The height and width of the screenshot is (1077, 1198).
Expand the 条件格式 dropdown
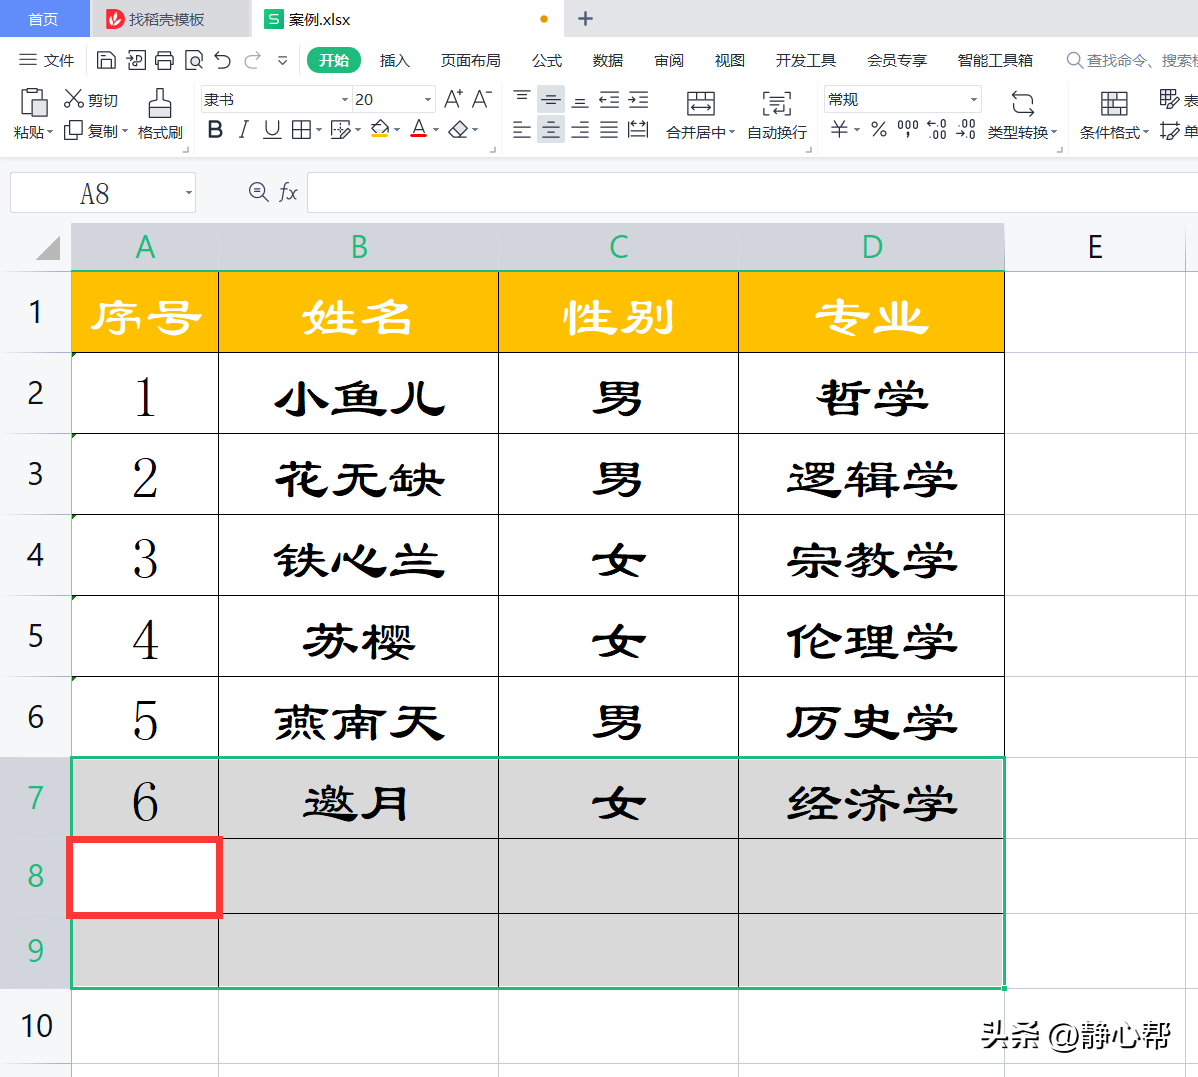tap(1146, 133)
